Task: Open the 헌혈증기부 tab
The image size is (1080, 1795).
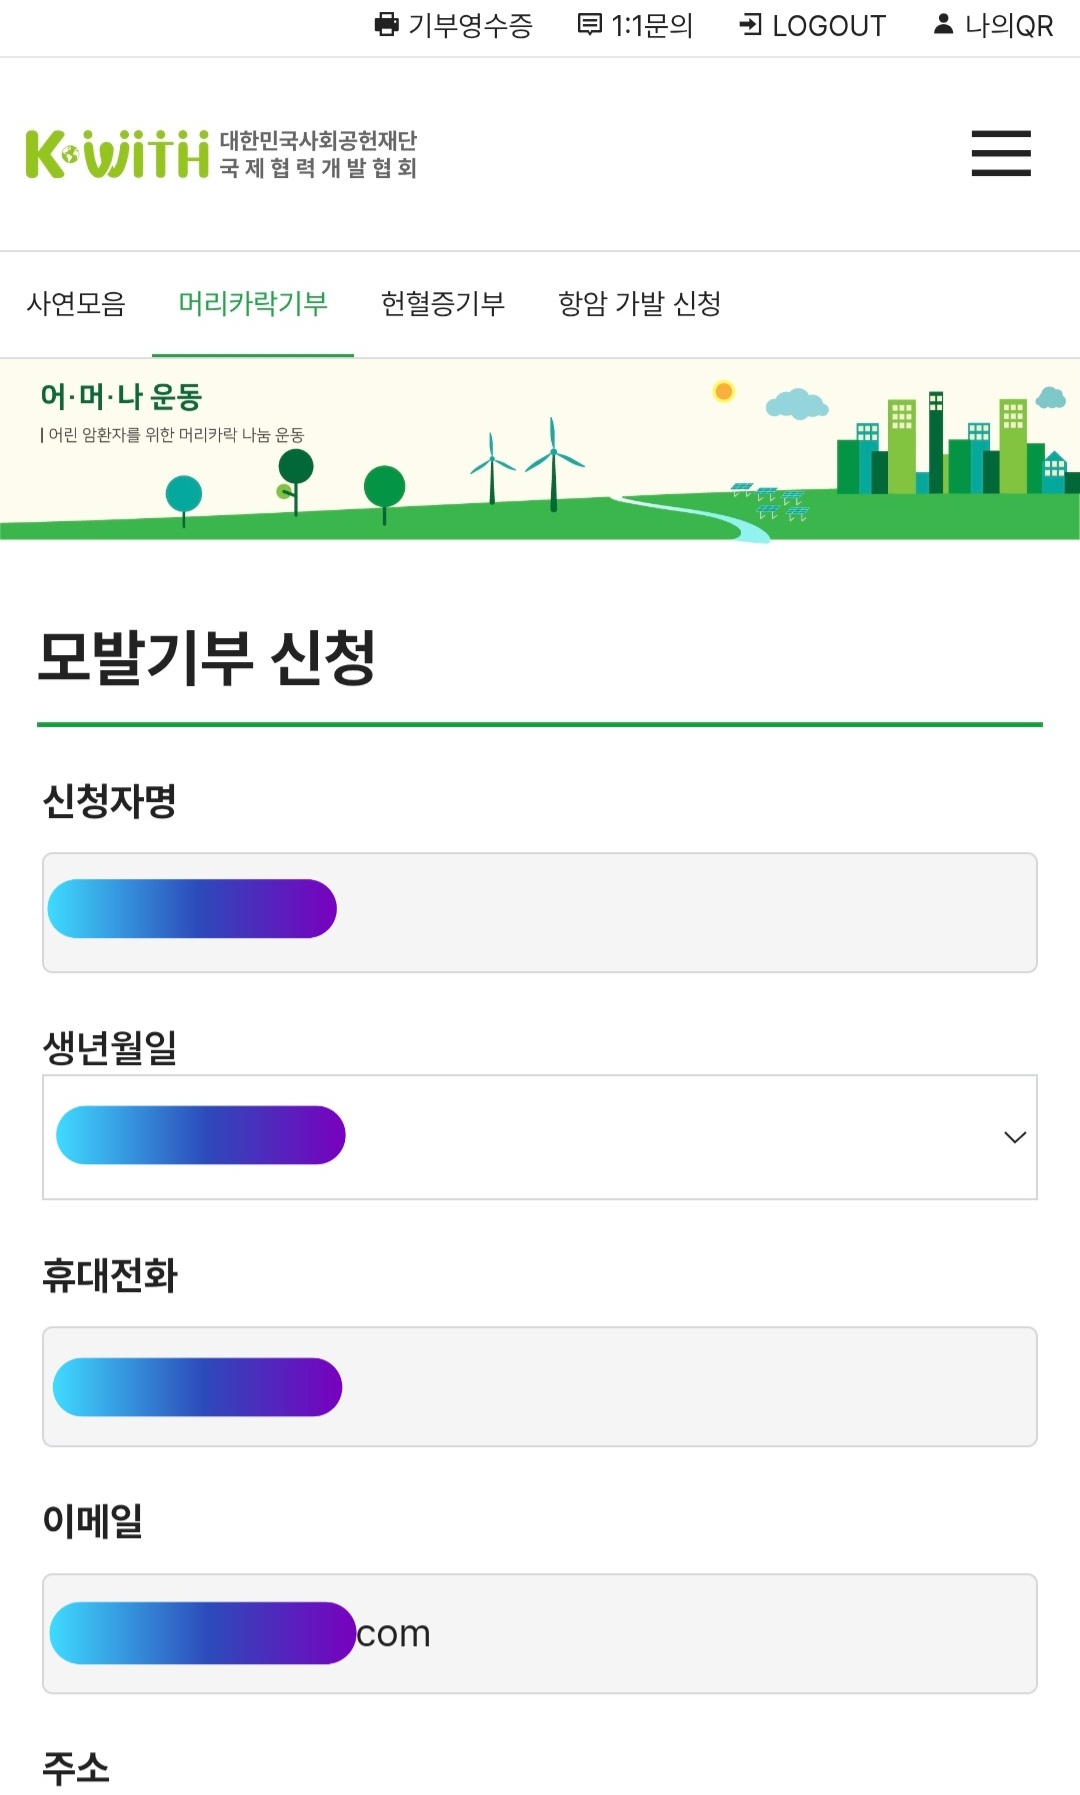Action: [x=443, y=304]
